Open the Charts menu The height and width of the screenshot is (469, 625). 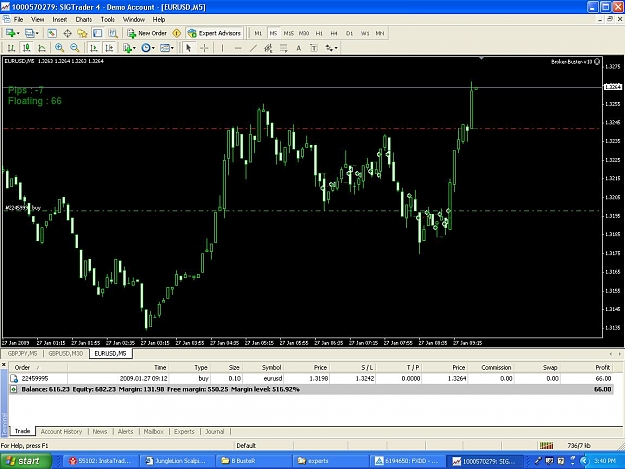(x=84, y=20)
